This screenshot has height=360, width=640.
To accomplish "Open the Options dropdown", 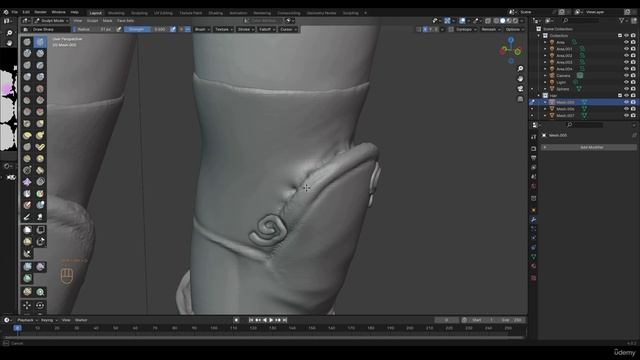I will tap(514, 29).
